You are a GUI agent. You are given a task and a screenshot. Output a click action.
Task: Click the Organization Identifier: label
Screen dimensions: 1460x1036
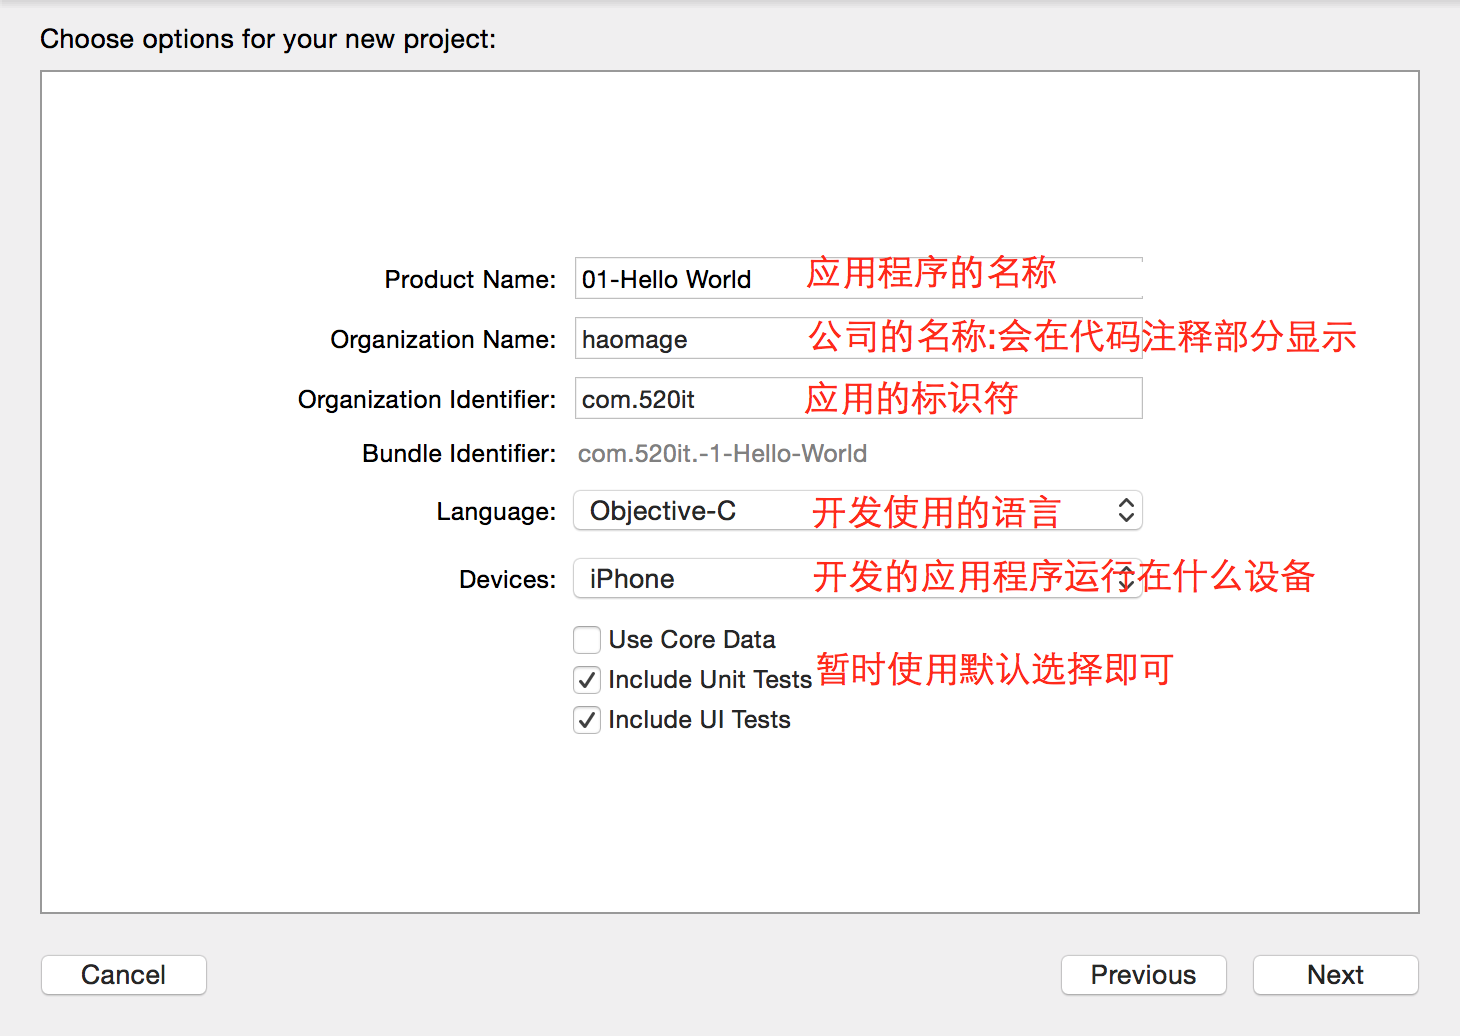(x=427, y=400)
